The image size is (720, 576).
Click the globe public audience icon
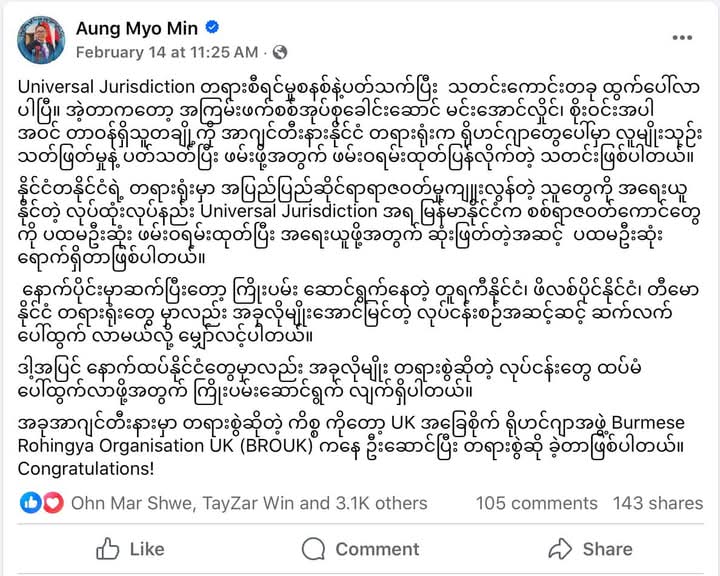279,52
